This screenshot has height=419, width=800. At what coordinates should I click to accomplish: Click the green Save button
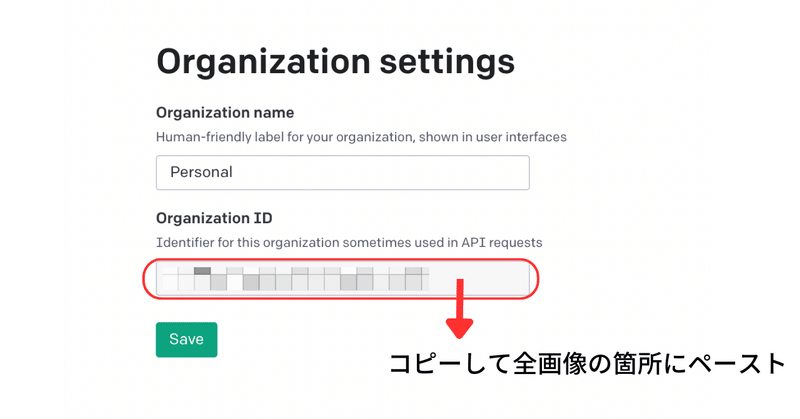tap(186, 339)
